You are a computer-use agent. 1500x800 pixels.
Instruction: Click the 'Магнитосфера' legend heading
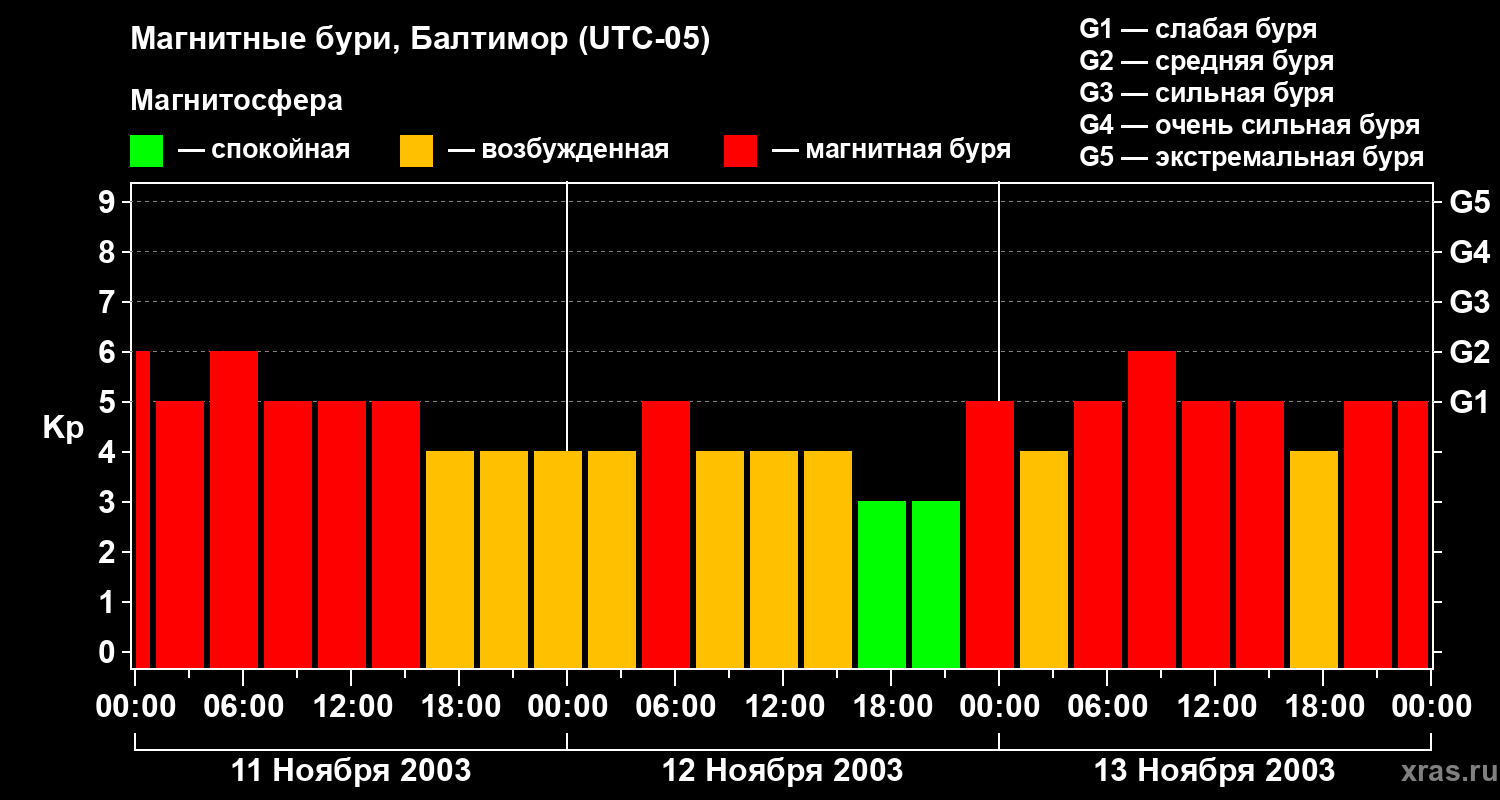[236, 101]
